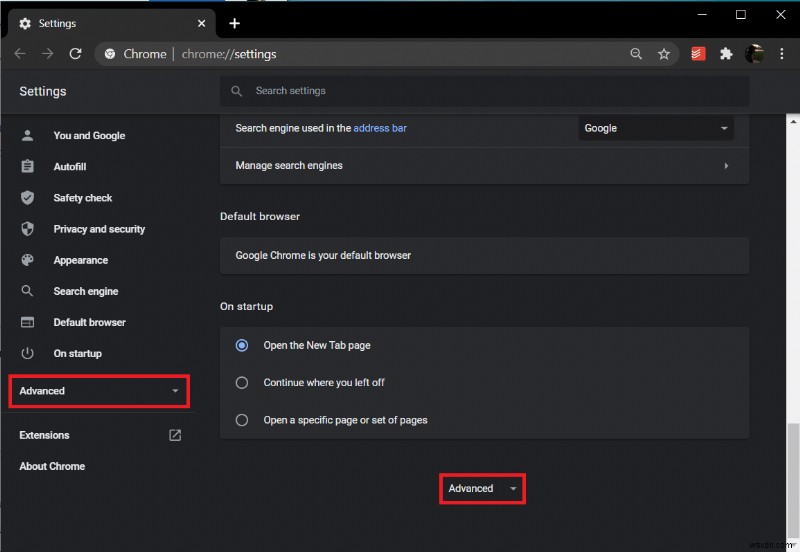Click the profile avatar icon
Image resolution: width=800 pixels, height=552 pixels.
click(x=754, y=54)
